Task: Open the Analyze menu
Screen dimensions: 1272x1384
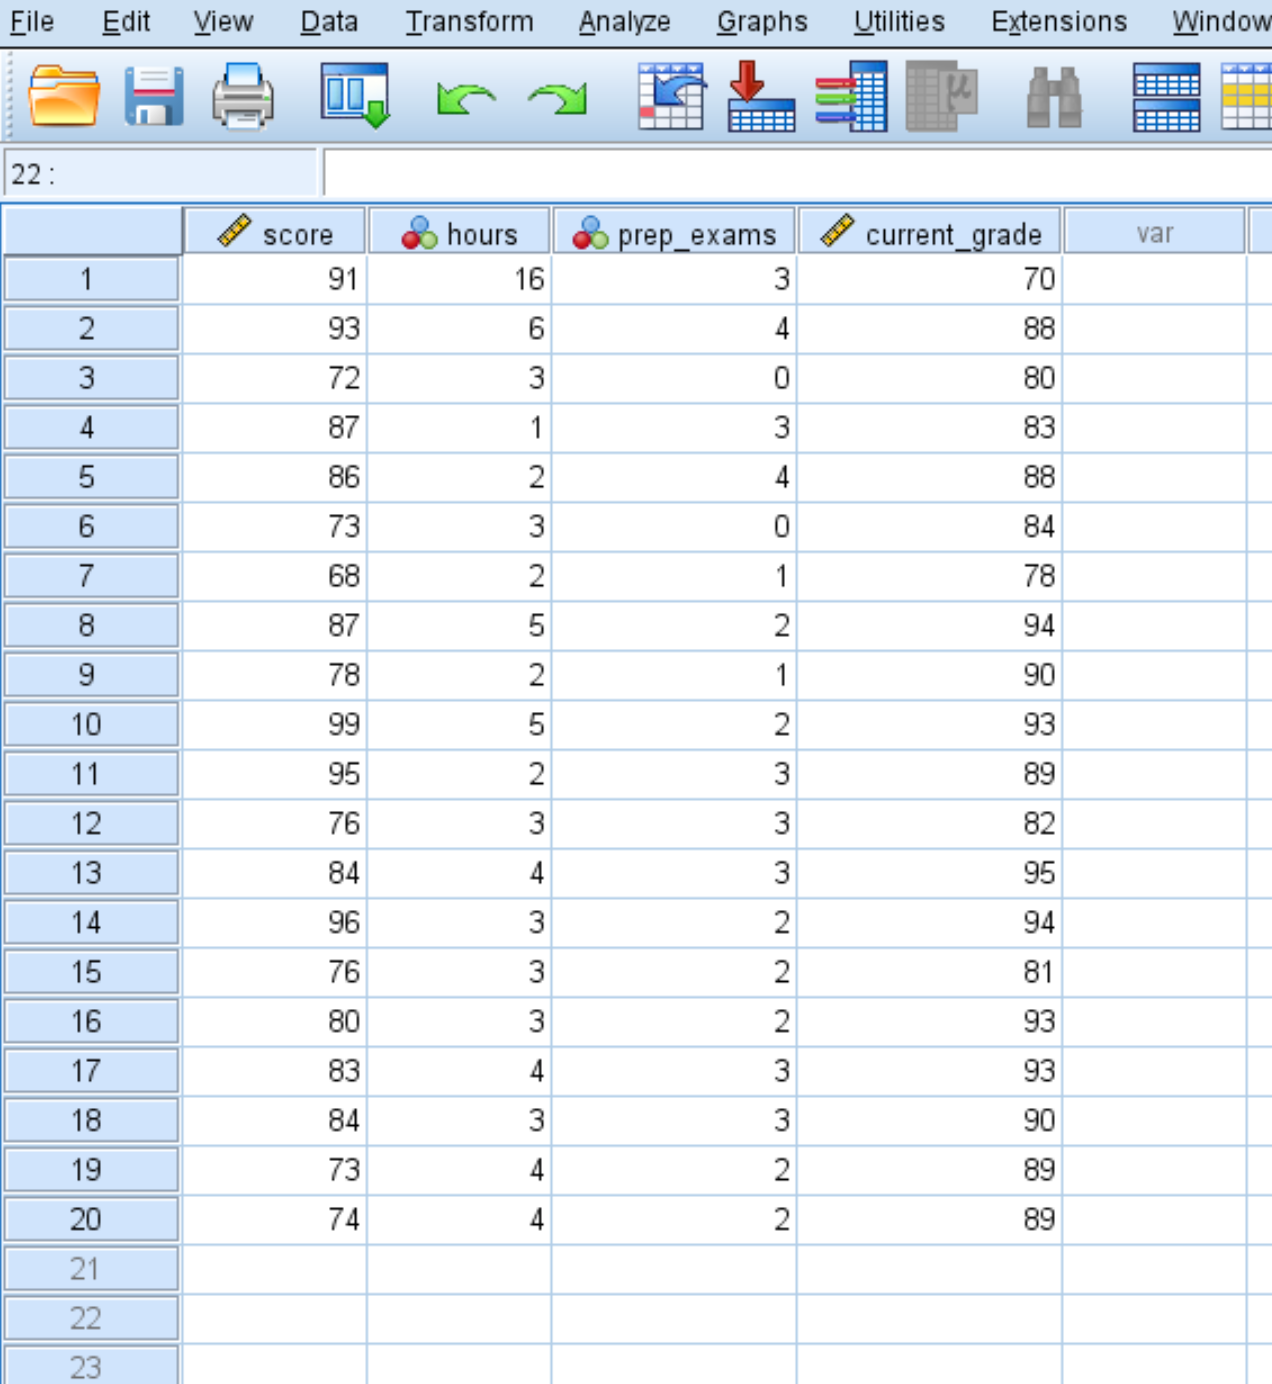Action: [625, 21]
